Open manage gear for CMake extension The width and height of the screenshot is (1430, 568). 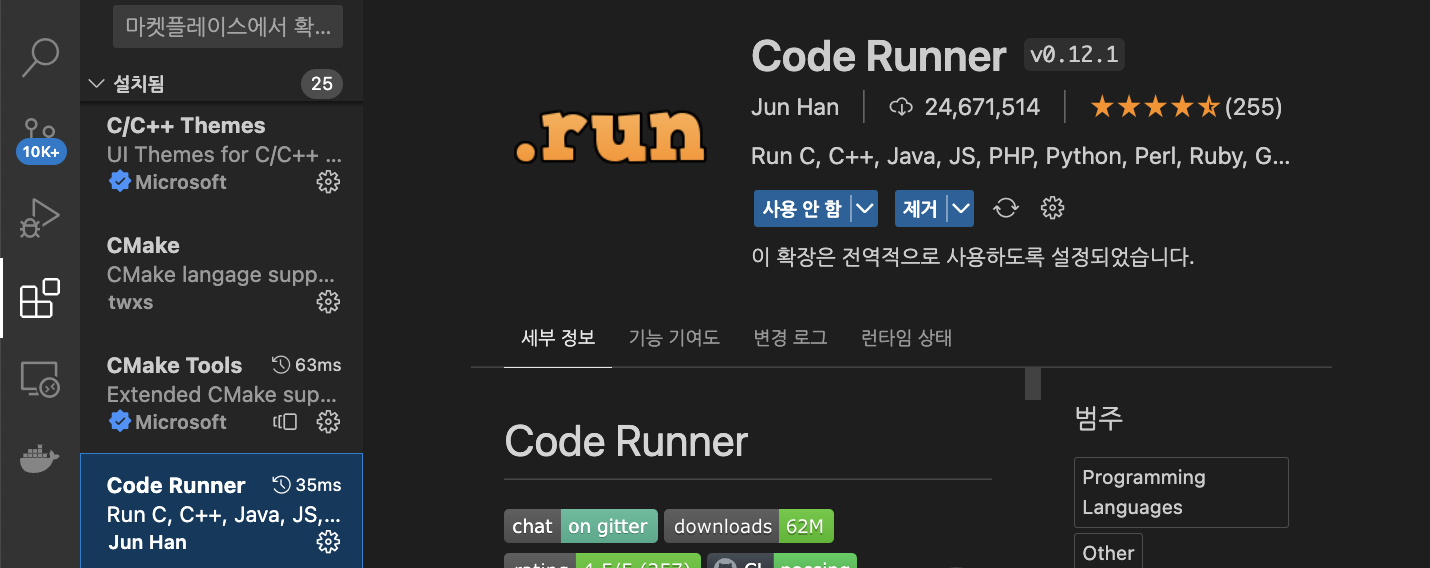click(x=328, y=302)
